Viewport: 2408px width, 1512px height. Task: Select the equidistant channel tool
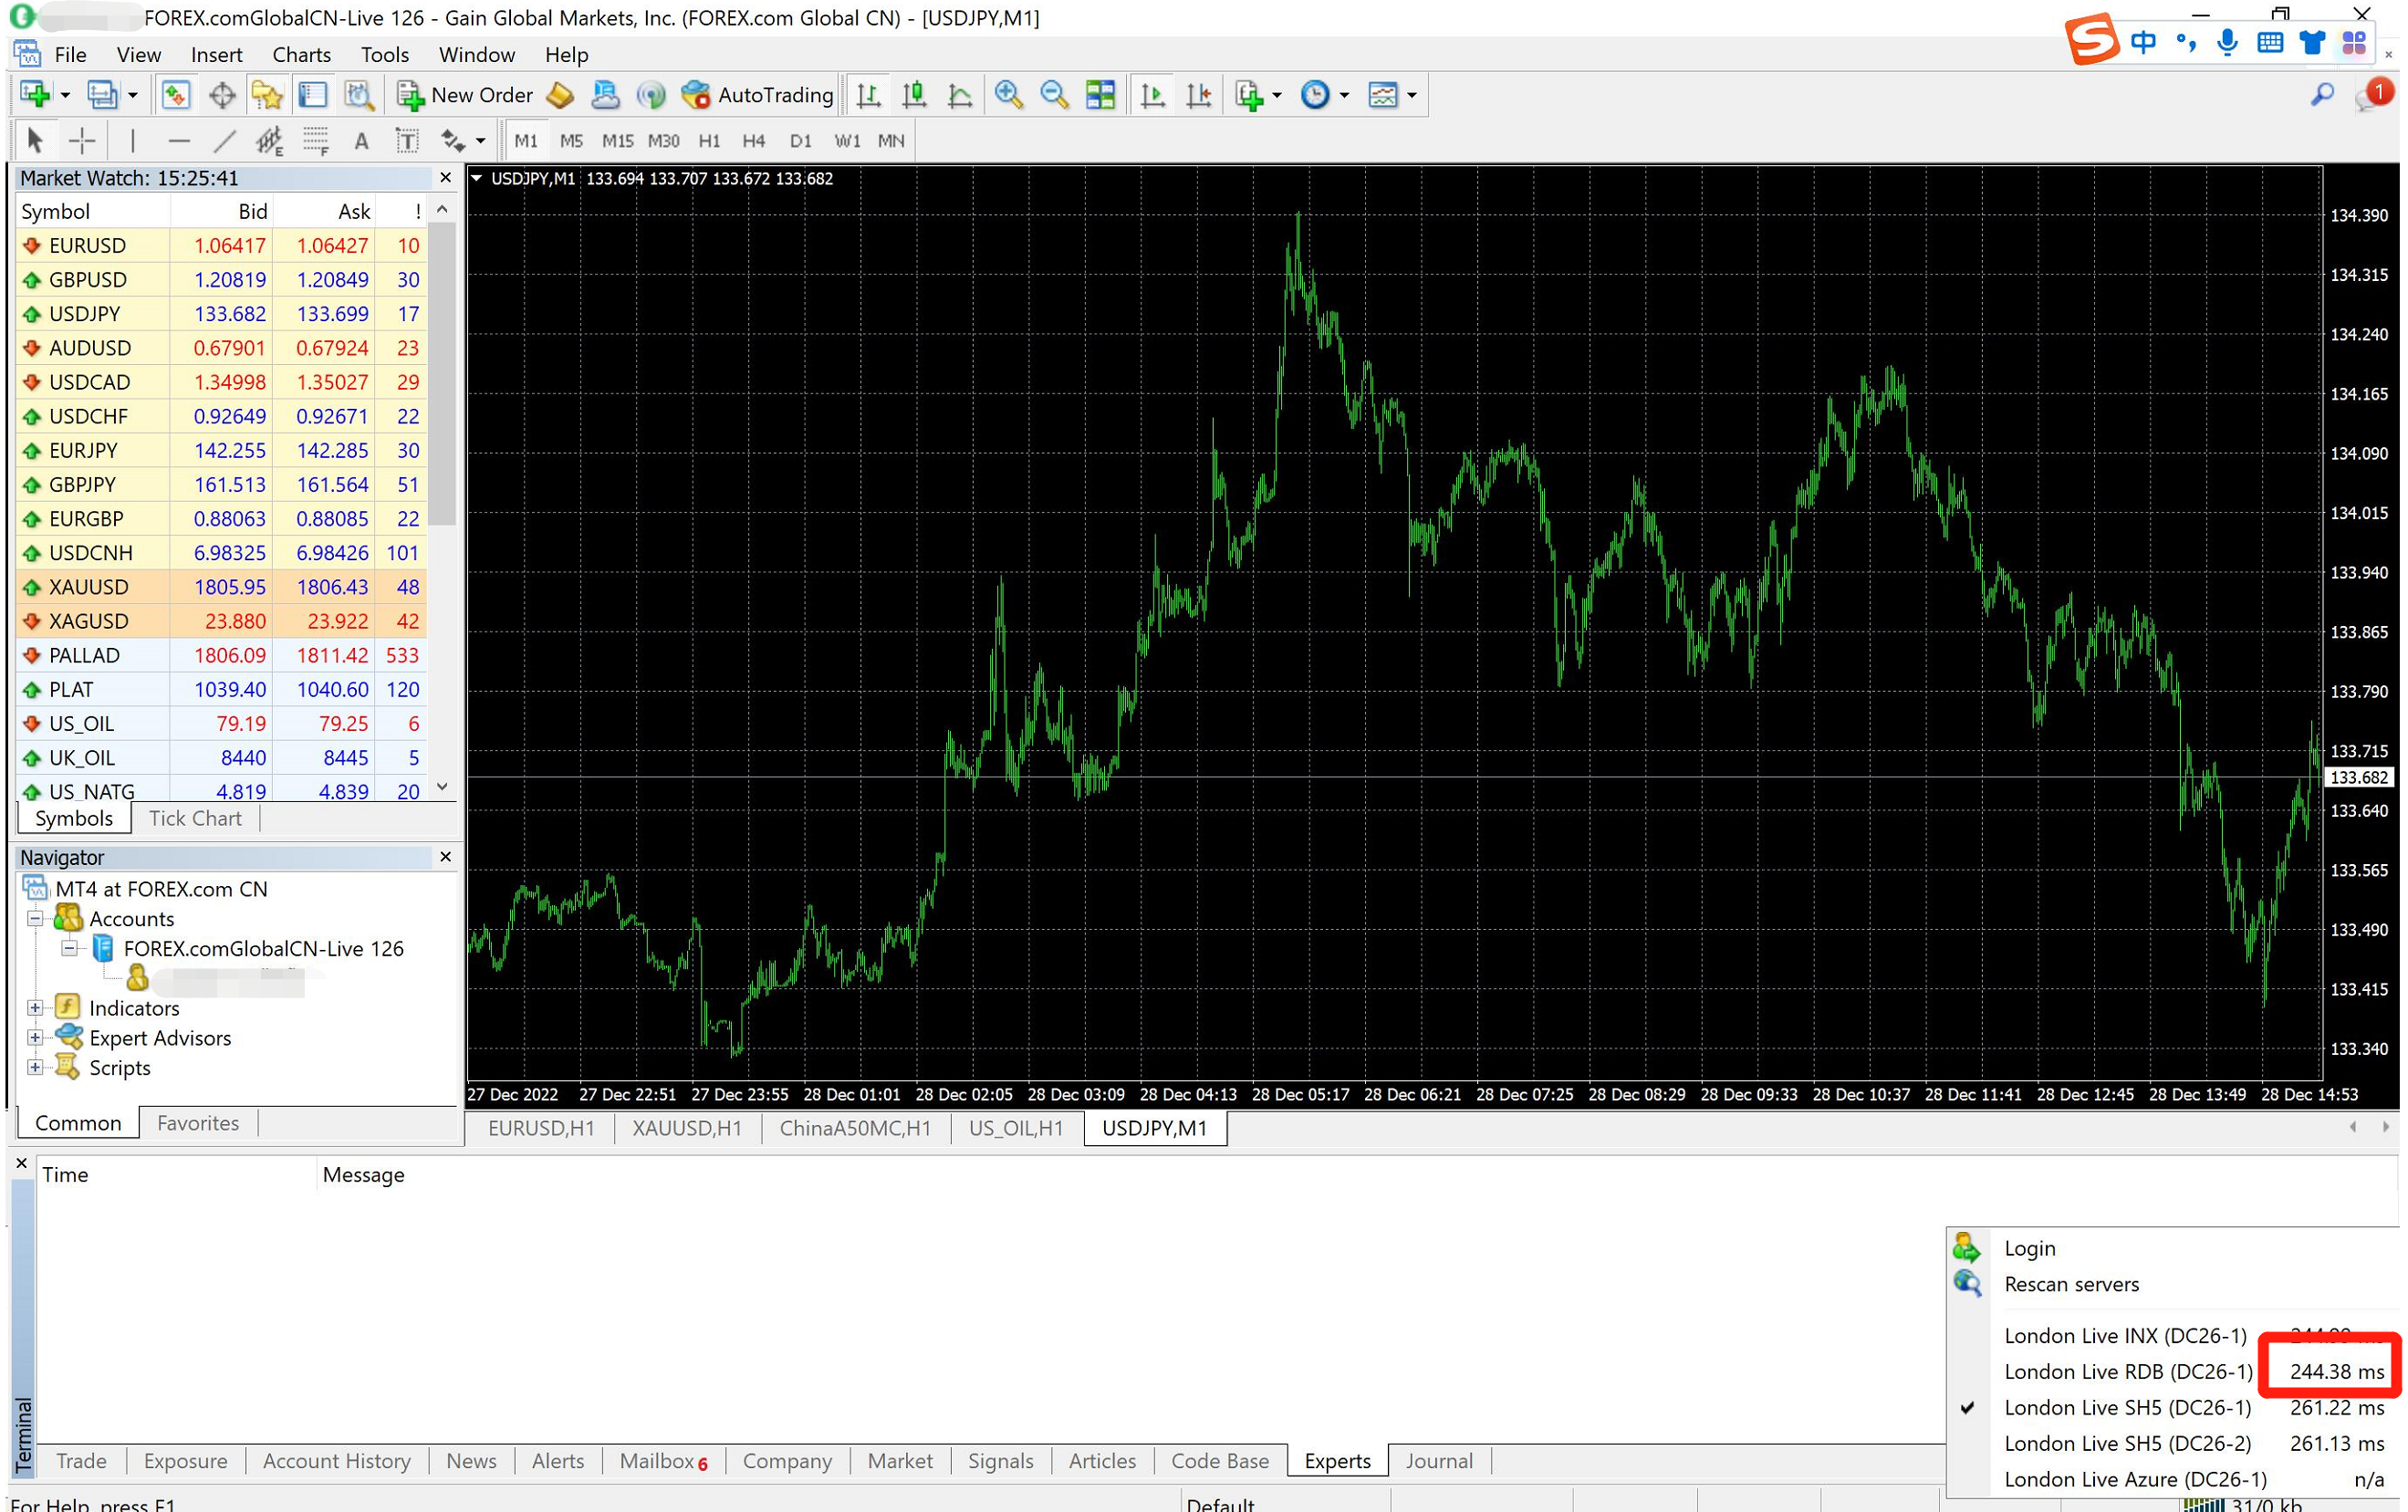point(269,141)
